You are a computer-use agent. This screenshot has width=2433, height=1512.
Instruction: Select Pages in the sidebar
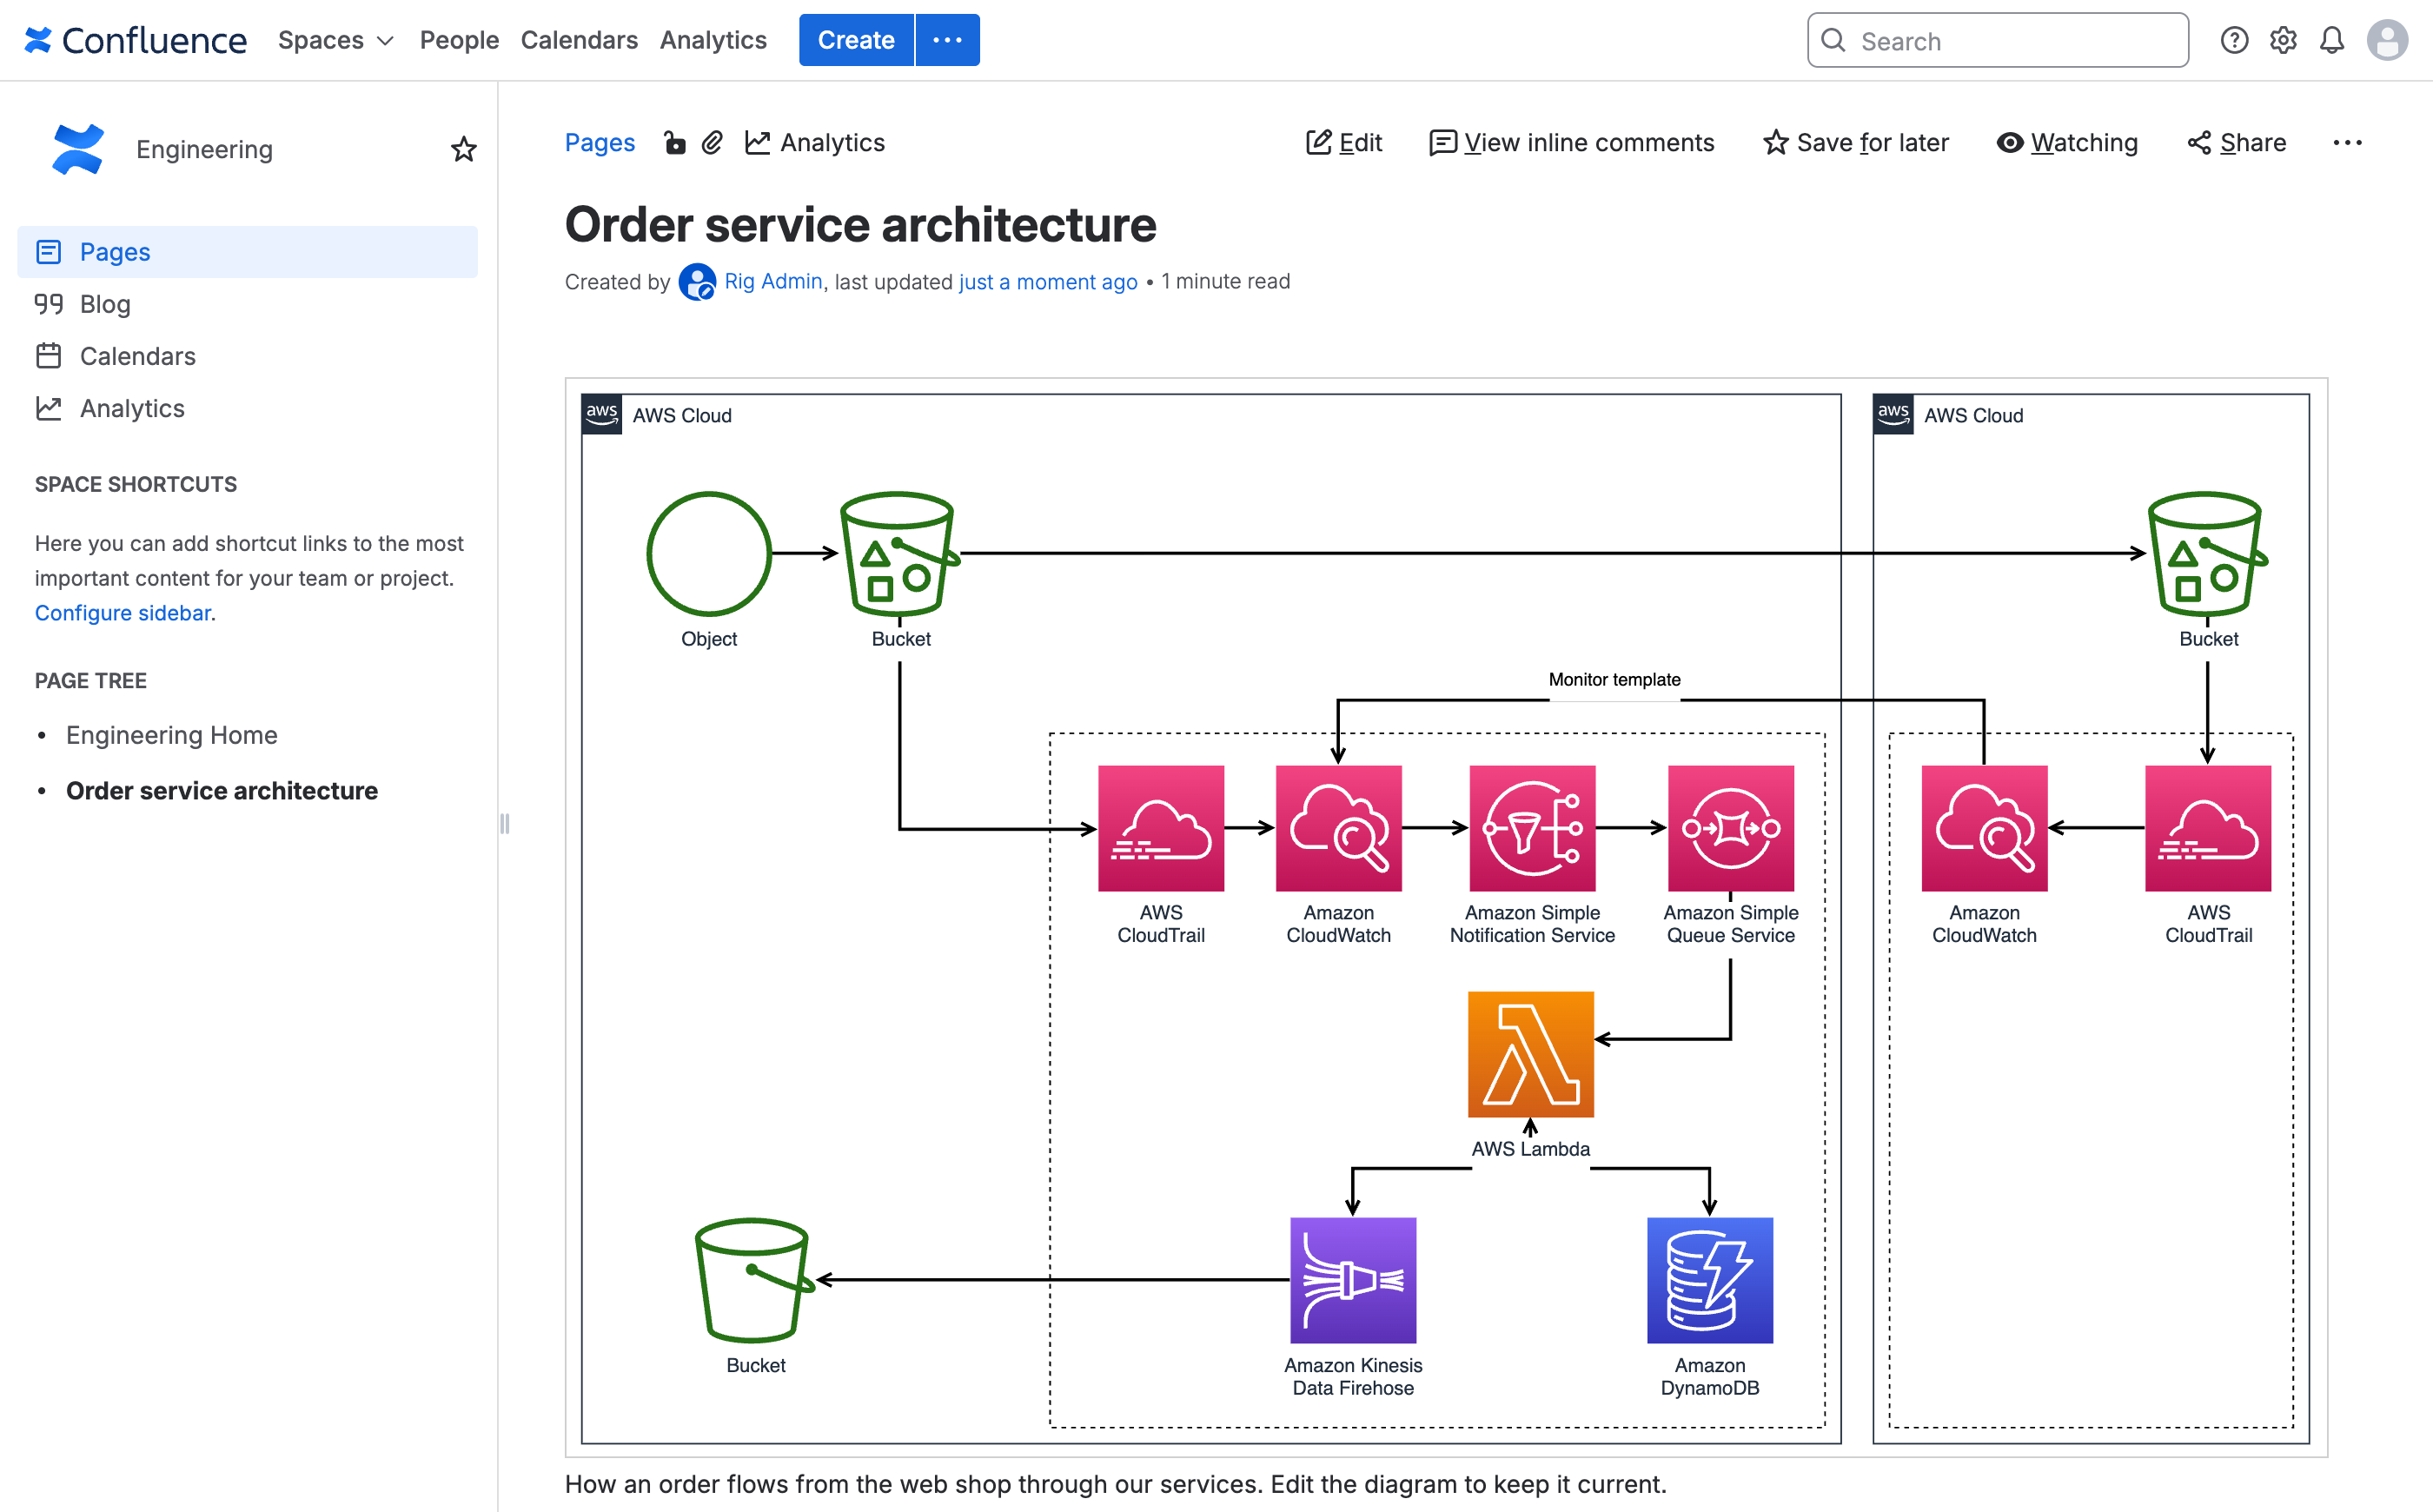(x=247, y=252)
